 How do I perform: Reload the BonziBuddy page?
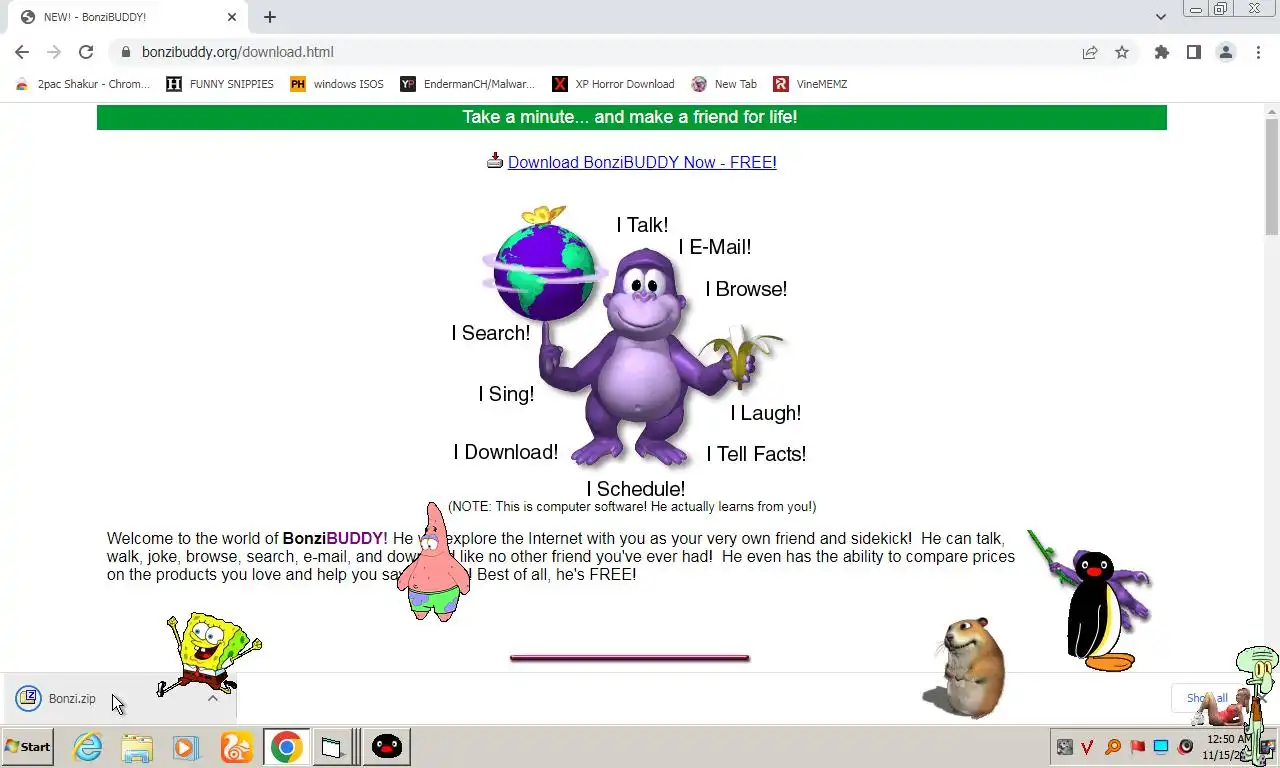[x=86, y=52]
